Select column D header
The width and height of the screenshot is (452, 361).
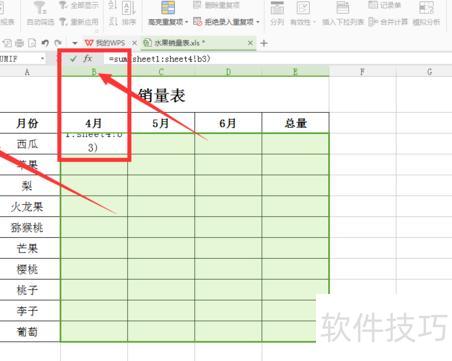pyautogui.click(x=228, y=72)
